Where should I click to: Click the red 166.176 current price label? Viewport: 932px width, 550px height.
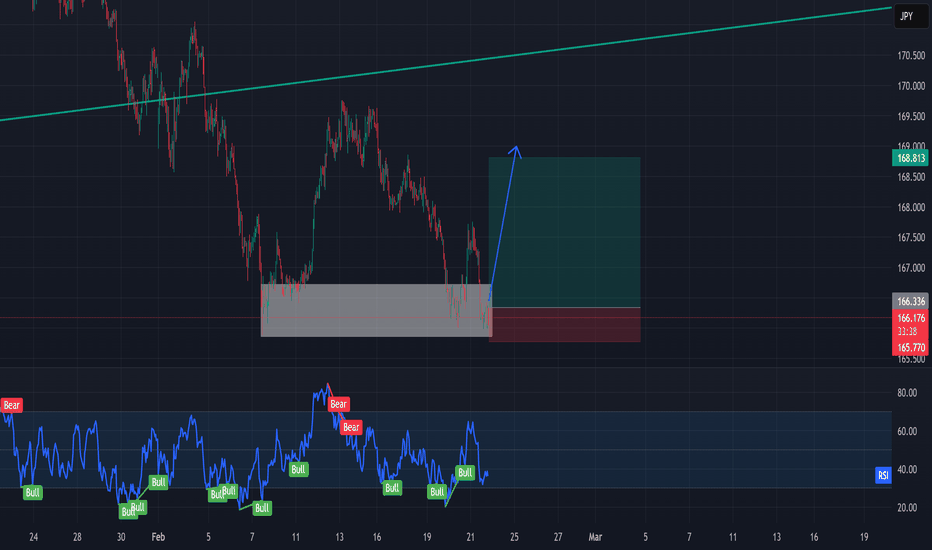point(910,318)
